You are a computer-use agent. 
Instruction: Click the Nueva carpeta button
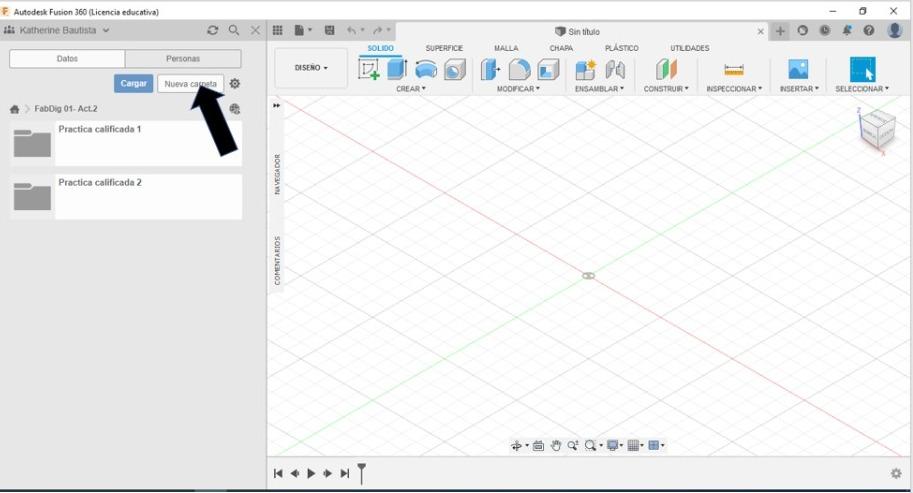point(190,83)
